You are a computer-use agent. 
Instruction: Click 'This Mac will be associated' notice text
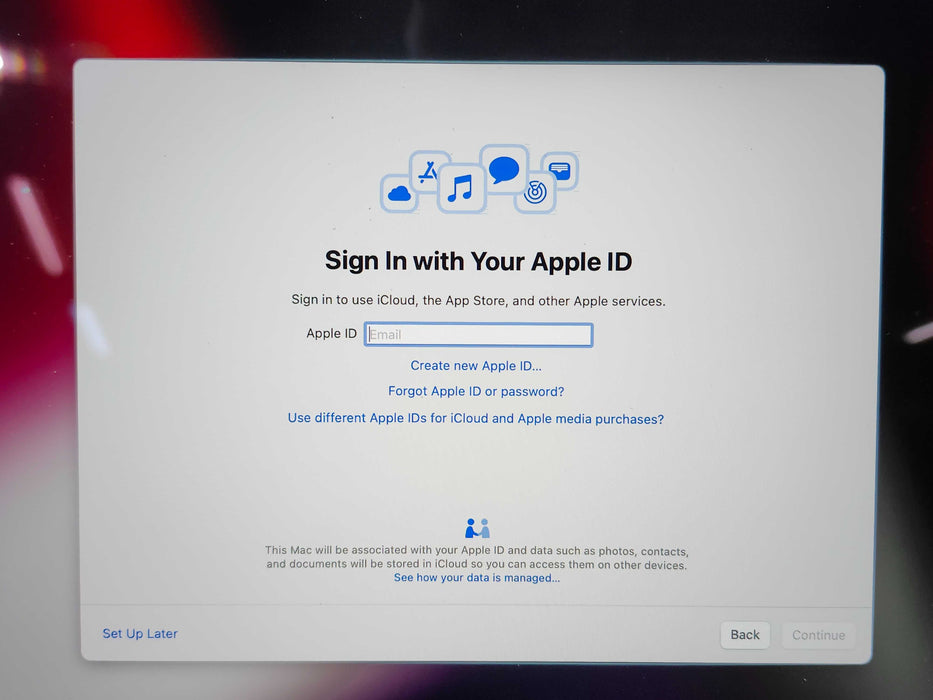(x=477, y=558)
